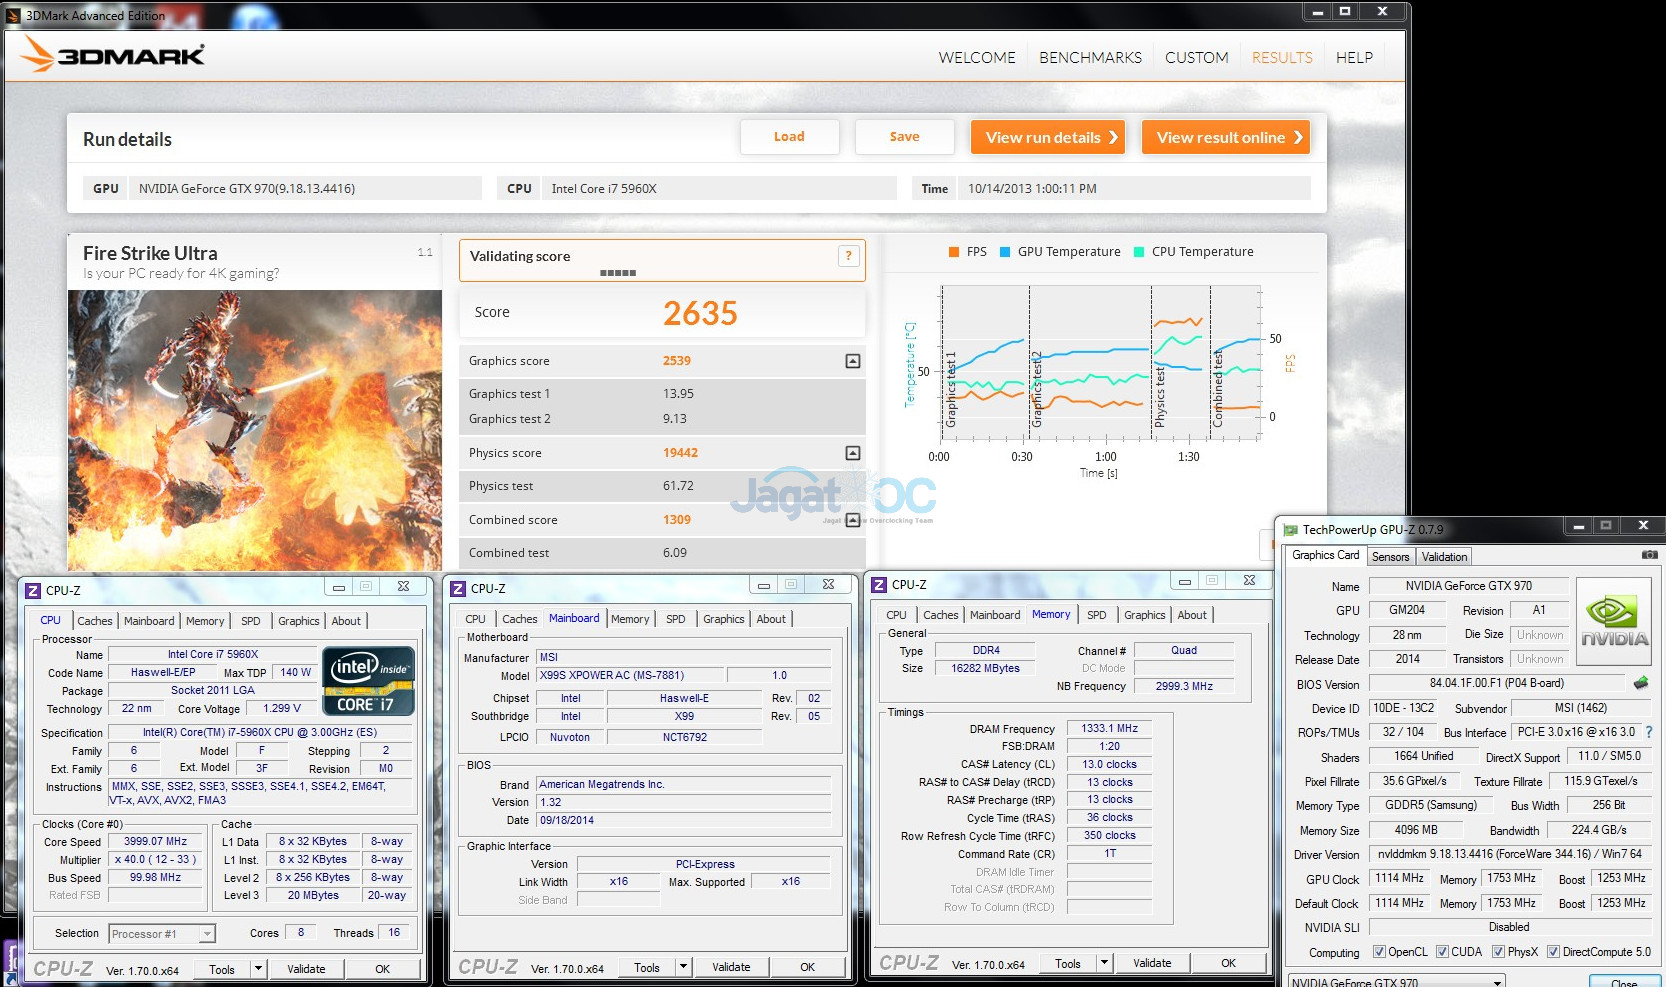This screenshot has width=1666, height=987.
Task: Toggle the CUDA checkbox
Action: click(1442, 952)
